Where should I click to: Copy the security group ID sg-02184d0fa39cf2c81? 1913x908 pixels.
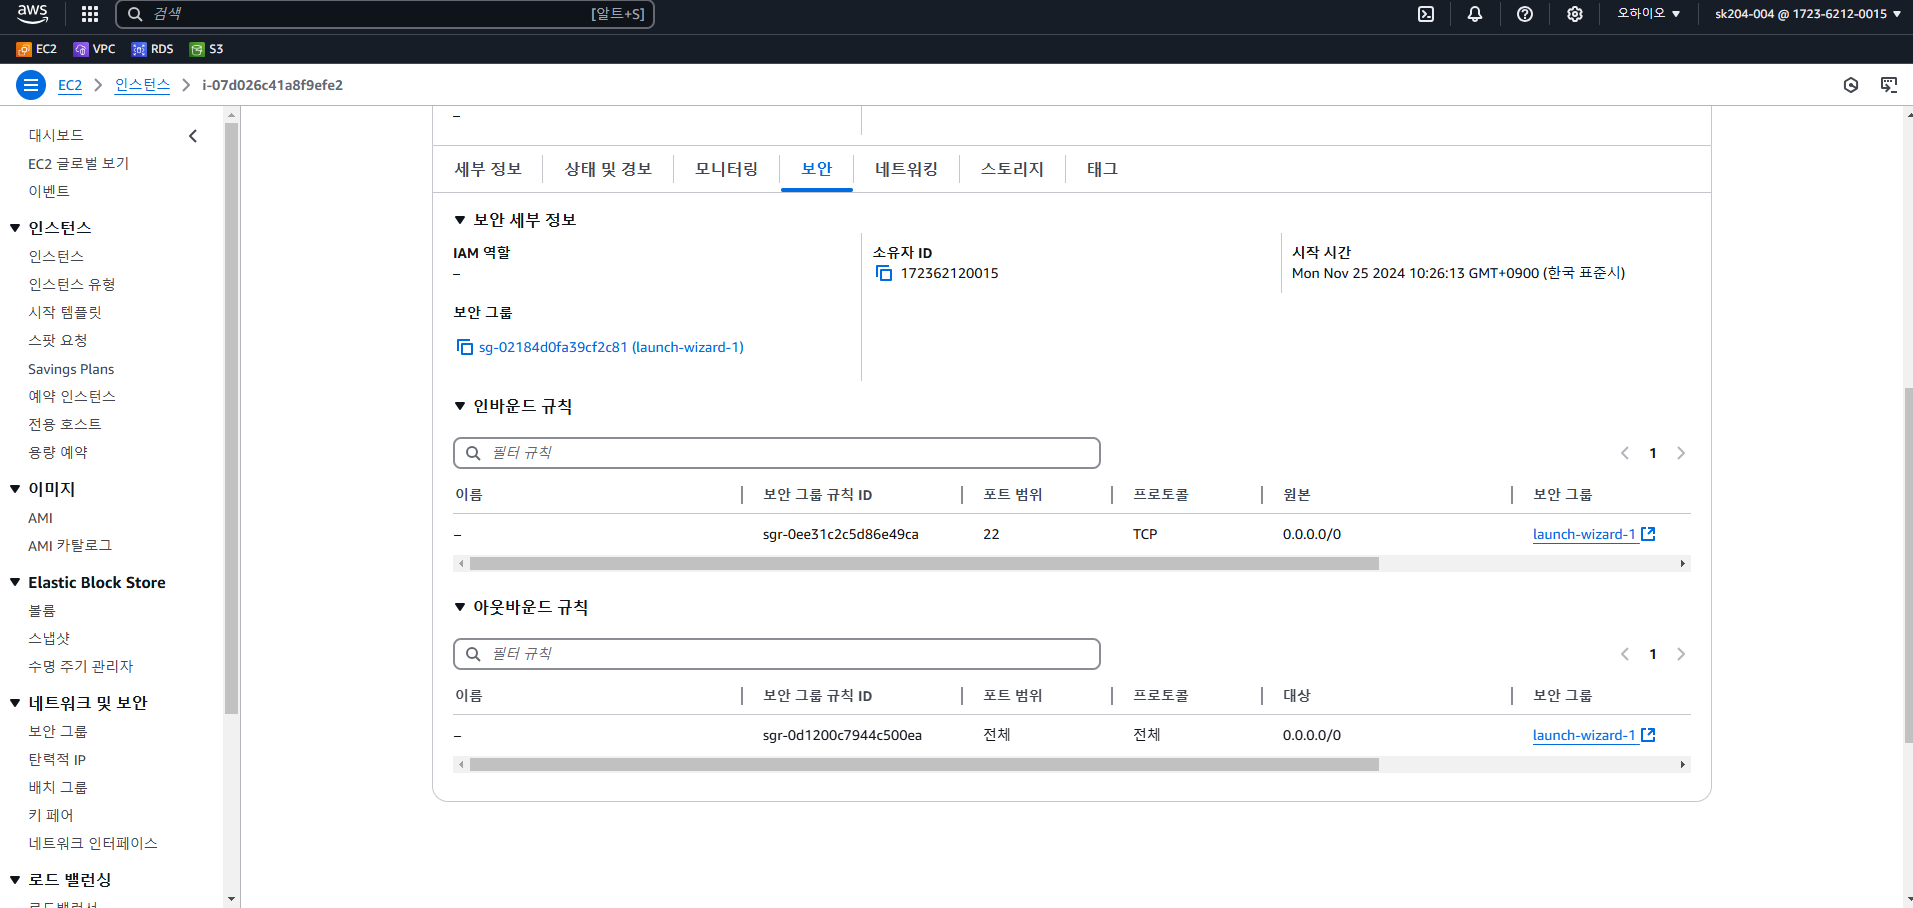click(465, 347)
